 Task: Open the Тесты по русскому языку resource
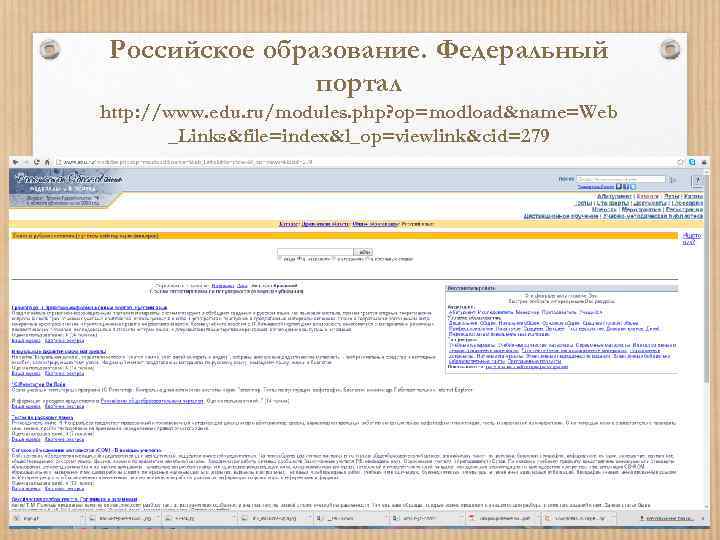(x=42, y=417)
